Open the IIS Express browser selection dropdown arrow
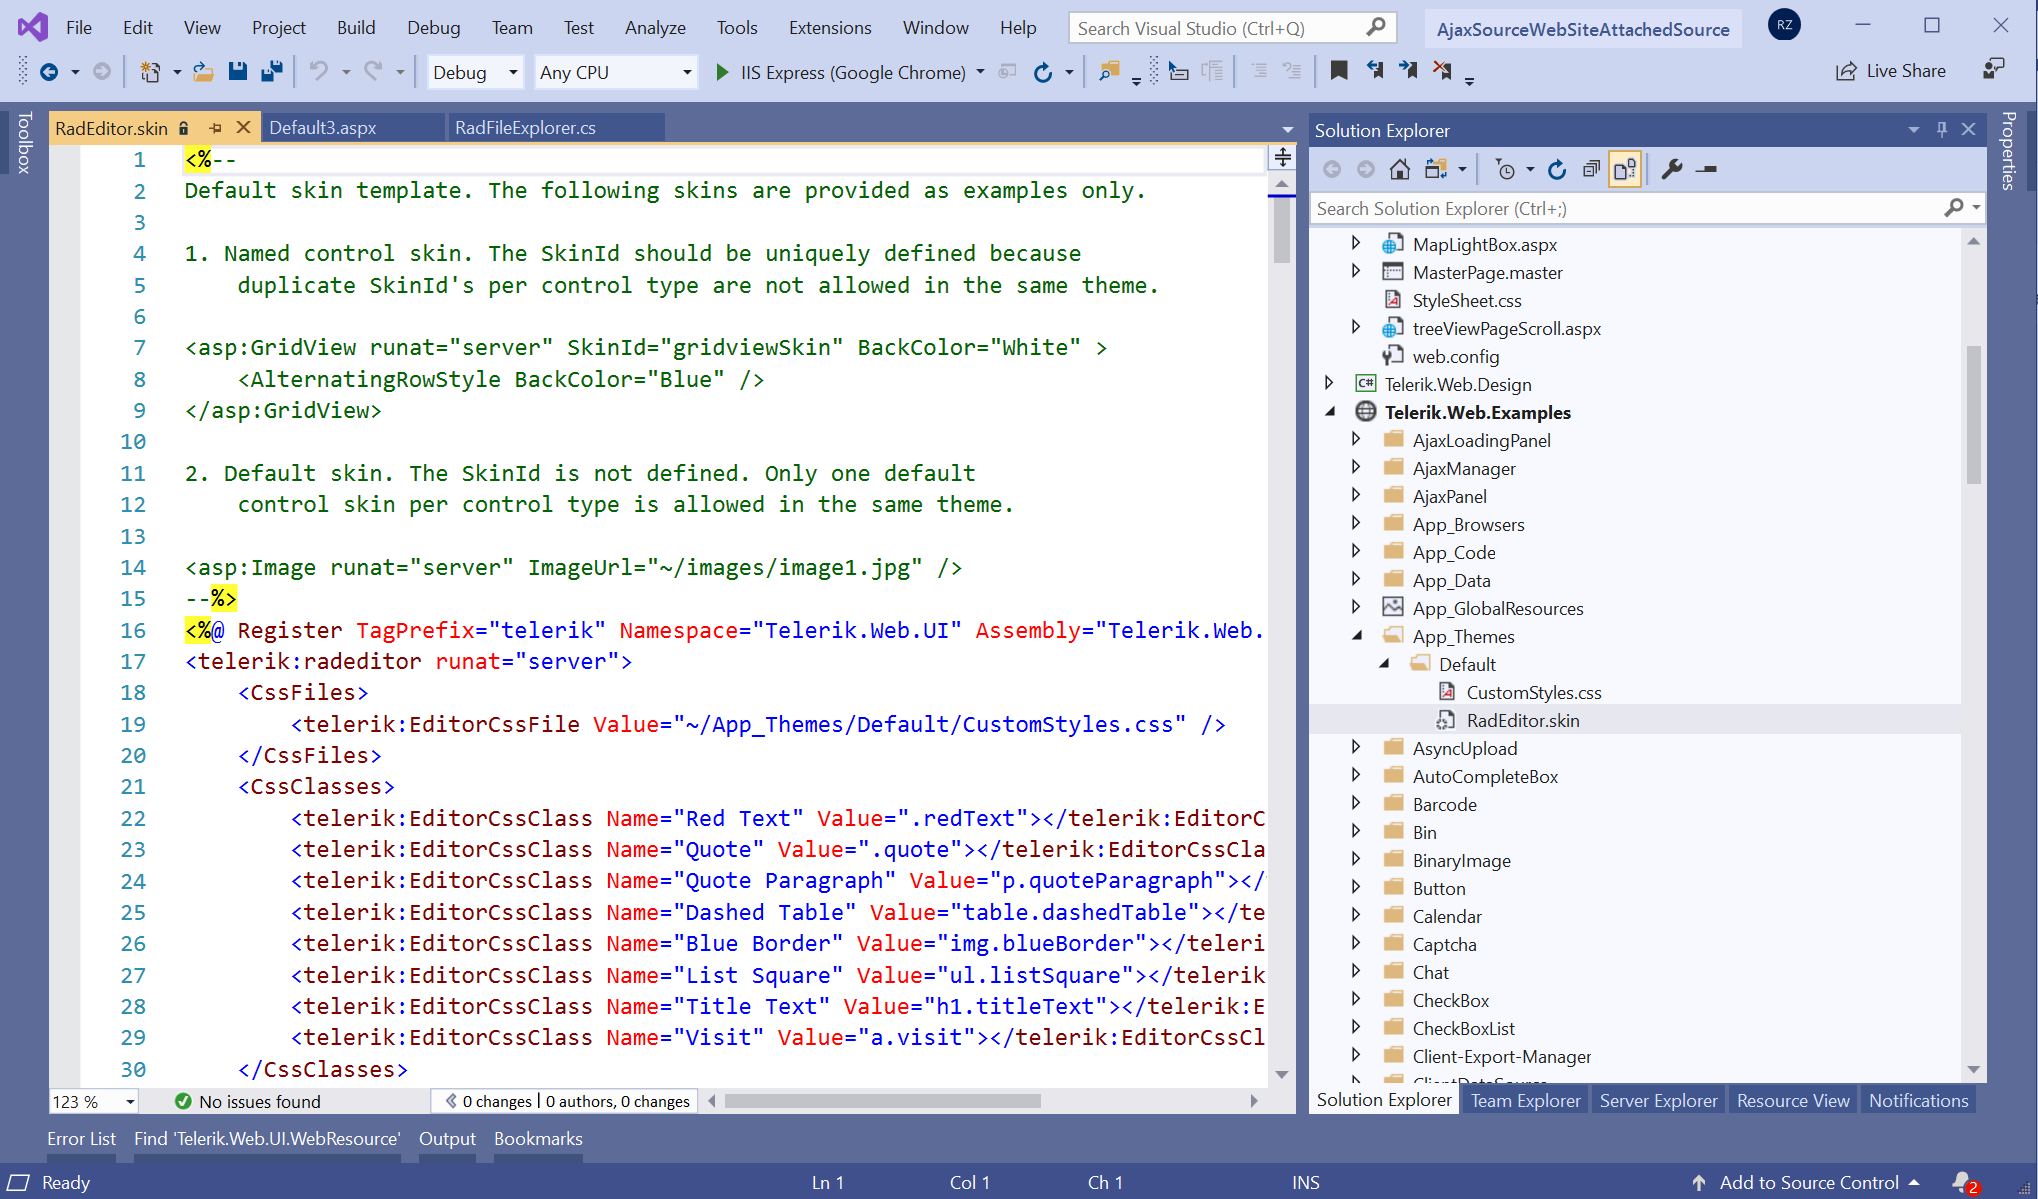Screen dimensions: 2038x1199 981,72
